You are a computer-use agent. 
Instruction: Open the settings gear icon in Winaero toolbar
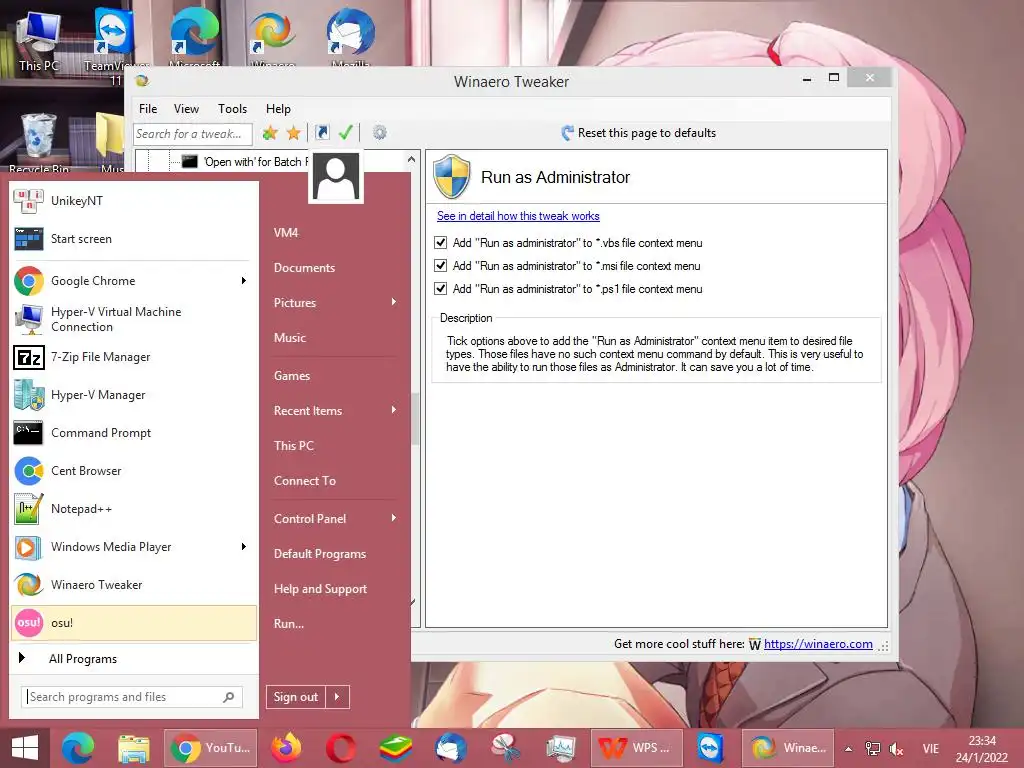point(379,133)
